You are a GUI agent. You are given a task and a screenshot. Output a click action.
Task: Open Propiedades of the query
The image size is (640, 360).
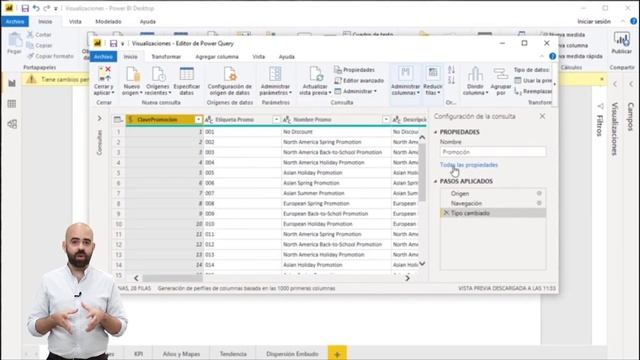point(354,70)
